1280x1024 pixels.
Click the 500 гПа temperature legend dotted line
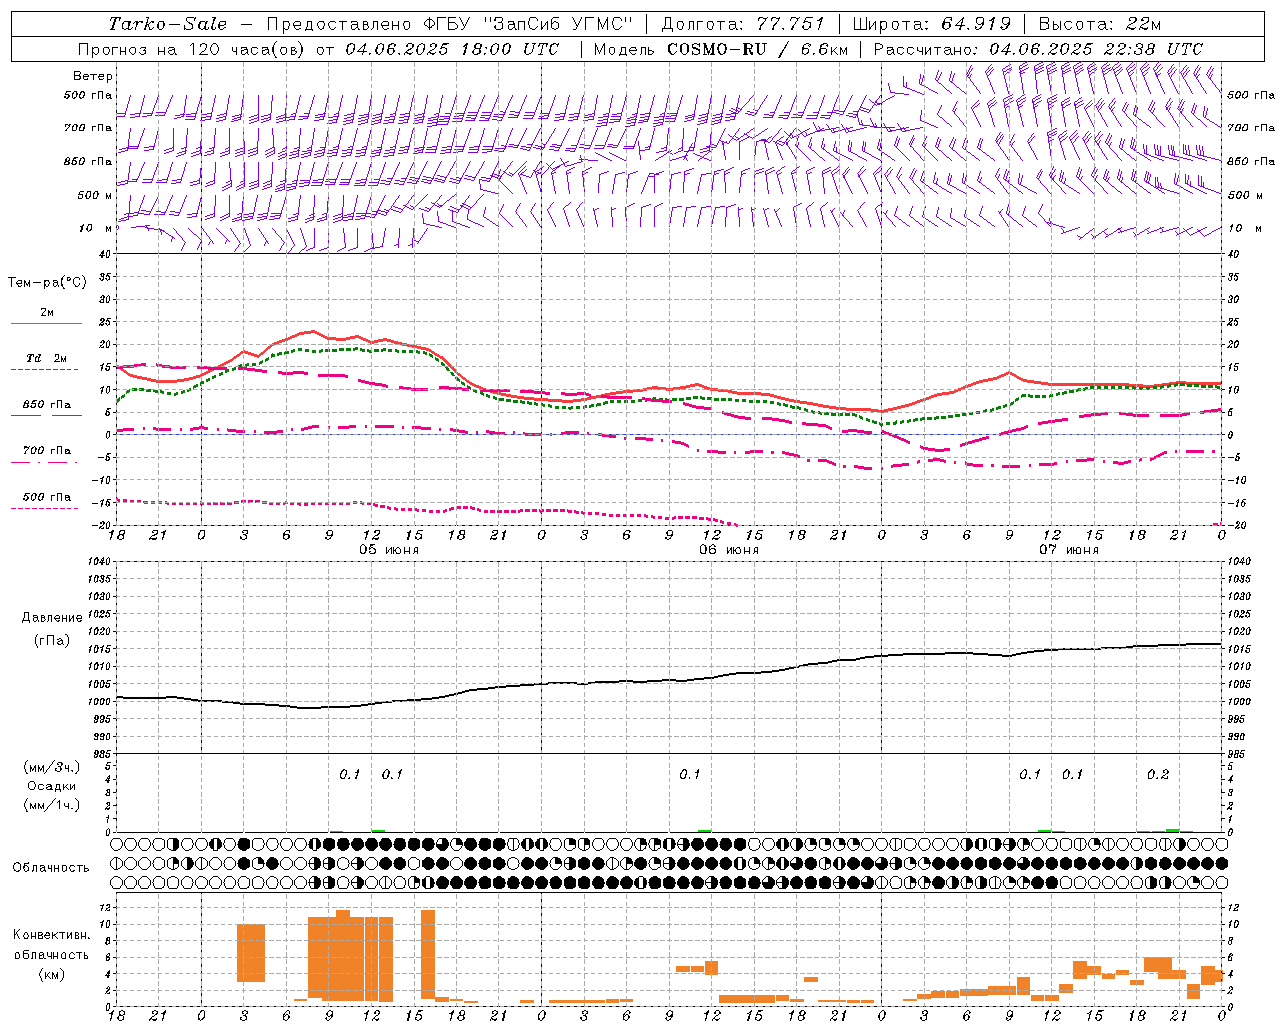pyautogui.click(x=44, y=508)
